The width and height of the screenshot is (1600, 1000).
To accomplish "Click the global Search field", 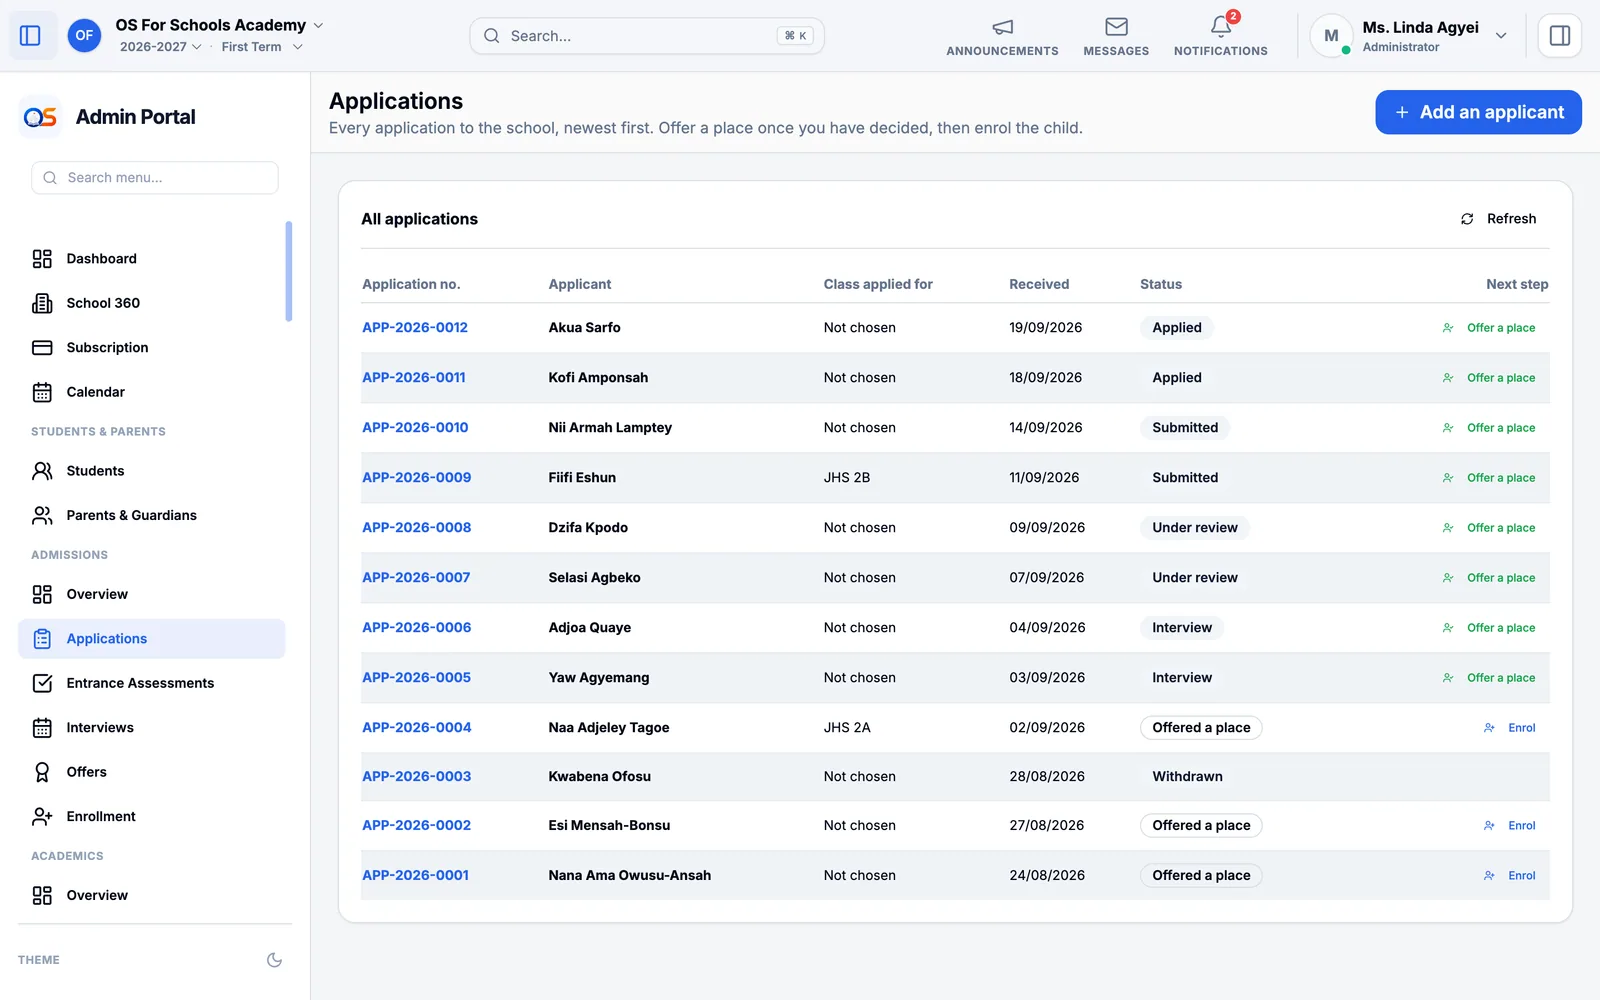I will tap(647, 36).
